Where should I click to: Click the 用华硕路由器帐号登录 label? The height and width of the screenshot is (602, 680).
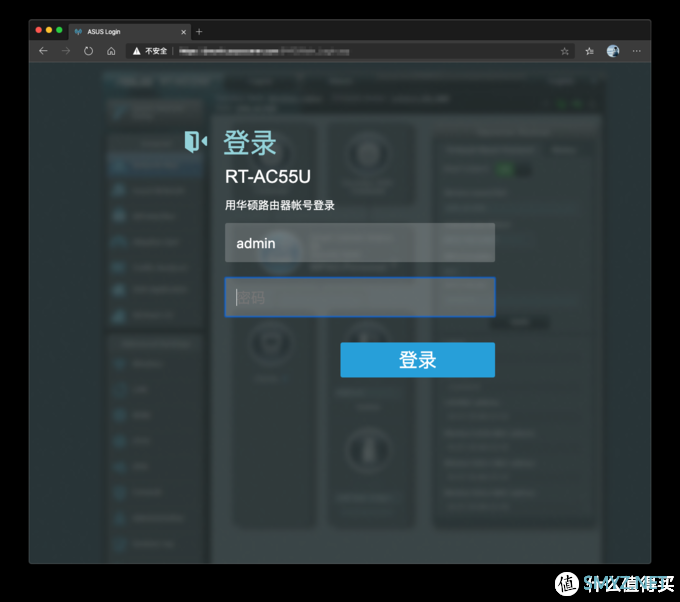tap(280, 205)
